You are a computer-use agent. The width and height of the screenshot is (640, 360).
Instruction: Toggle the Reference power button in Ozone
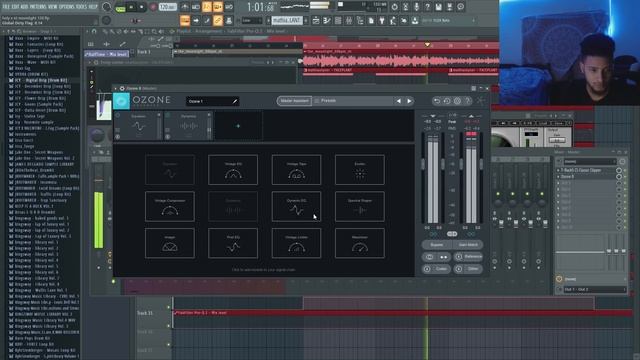pyautogui.click(x=459, y=257)
